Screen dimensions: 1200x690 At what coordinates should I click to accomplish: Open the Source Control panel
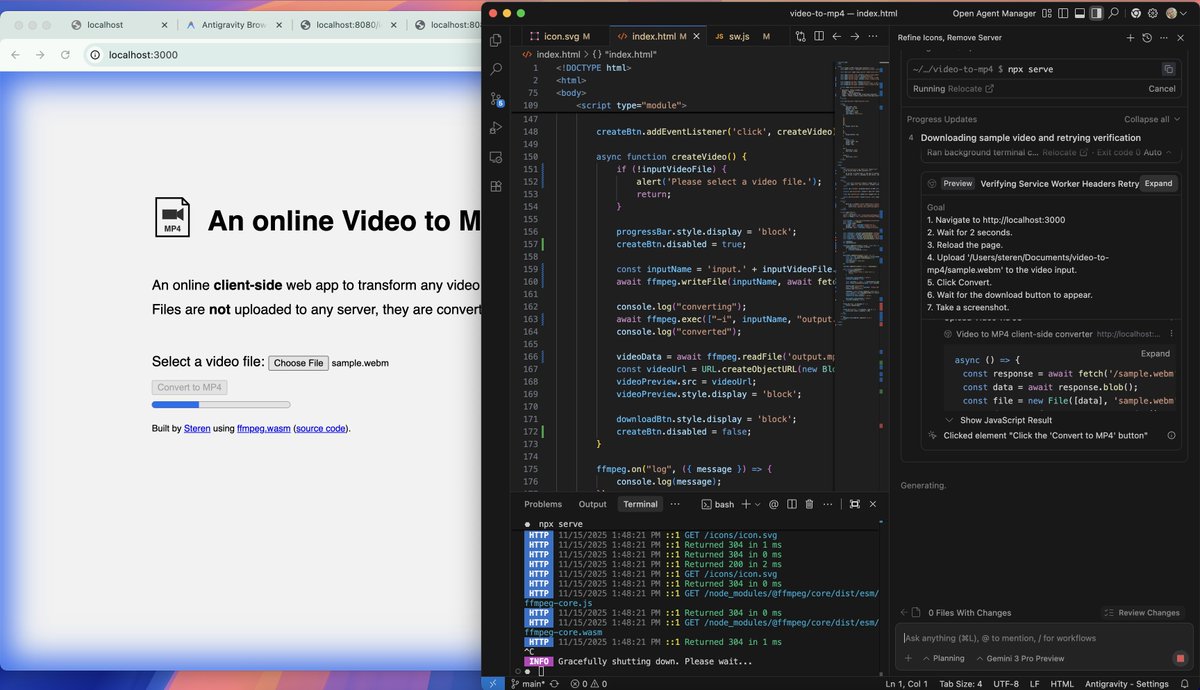click(x=495, y=98)
